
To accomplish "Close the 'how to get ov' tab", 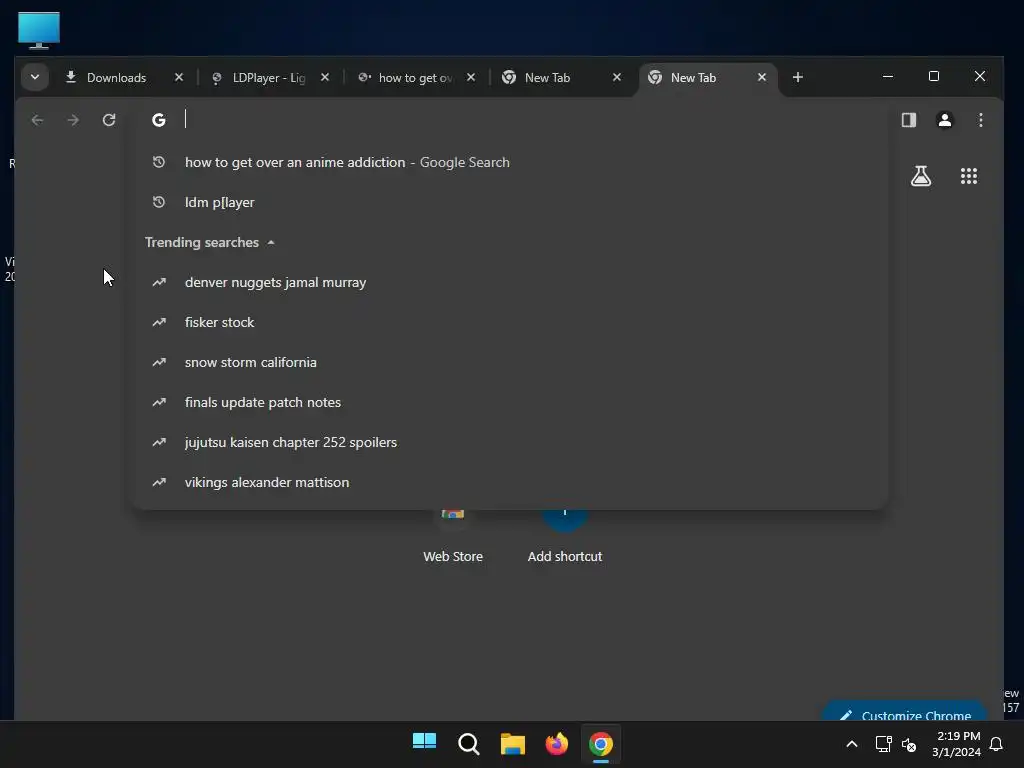I will pyautogui.click(x=471, y=77).
